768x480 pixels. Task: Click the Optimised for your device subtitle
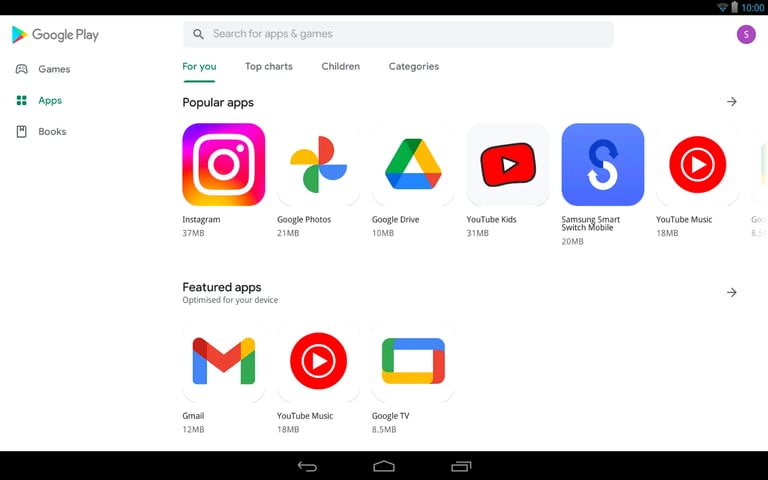click(x=230, y=300)
